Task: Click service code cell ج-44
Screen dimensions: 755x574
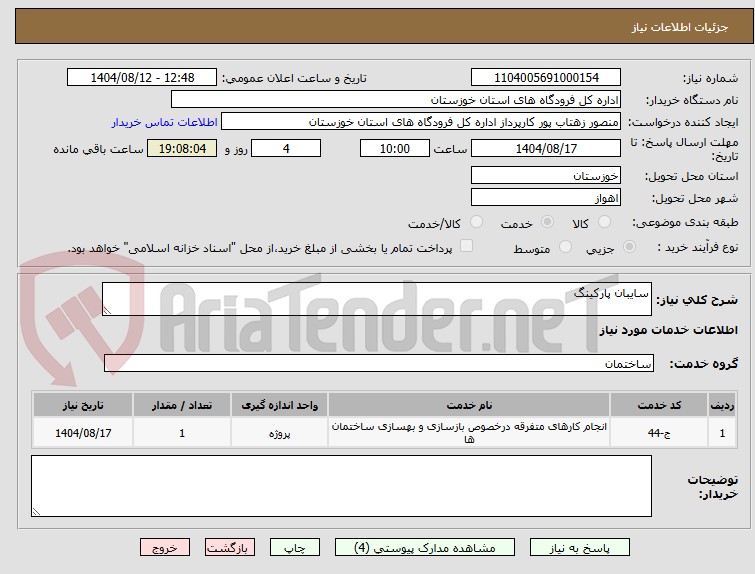Action: click(x=659, y=433)
